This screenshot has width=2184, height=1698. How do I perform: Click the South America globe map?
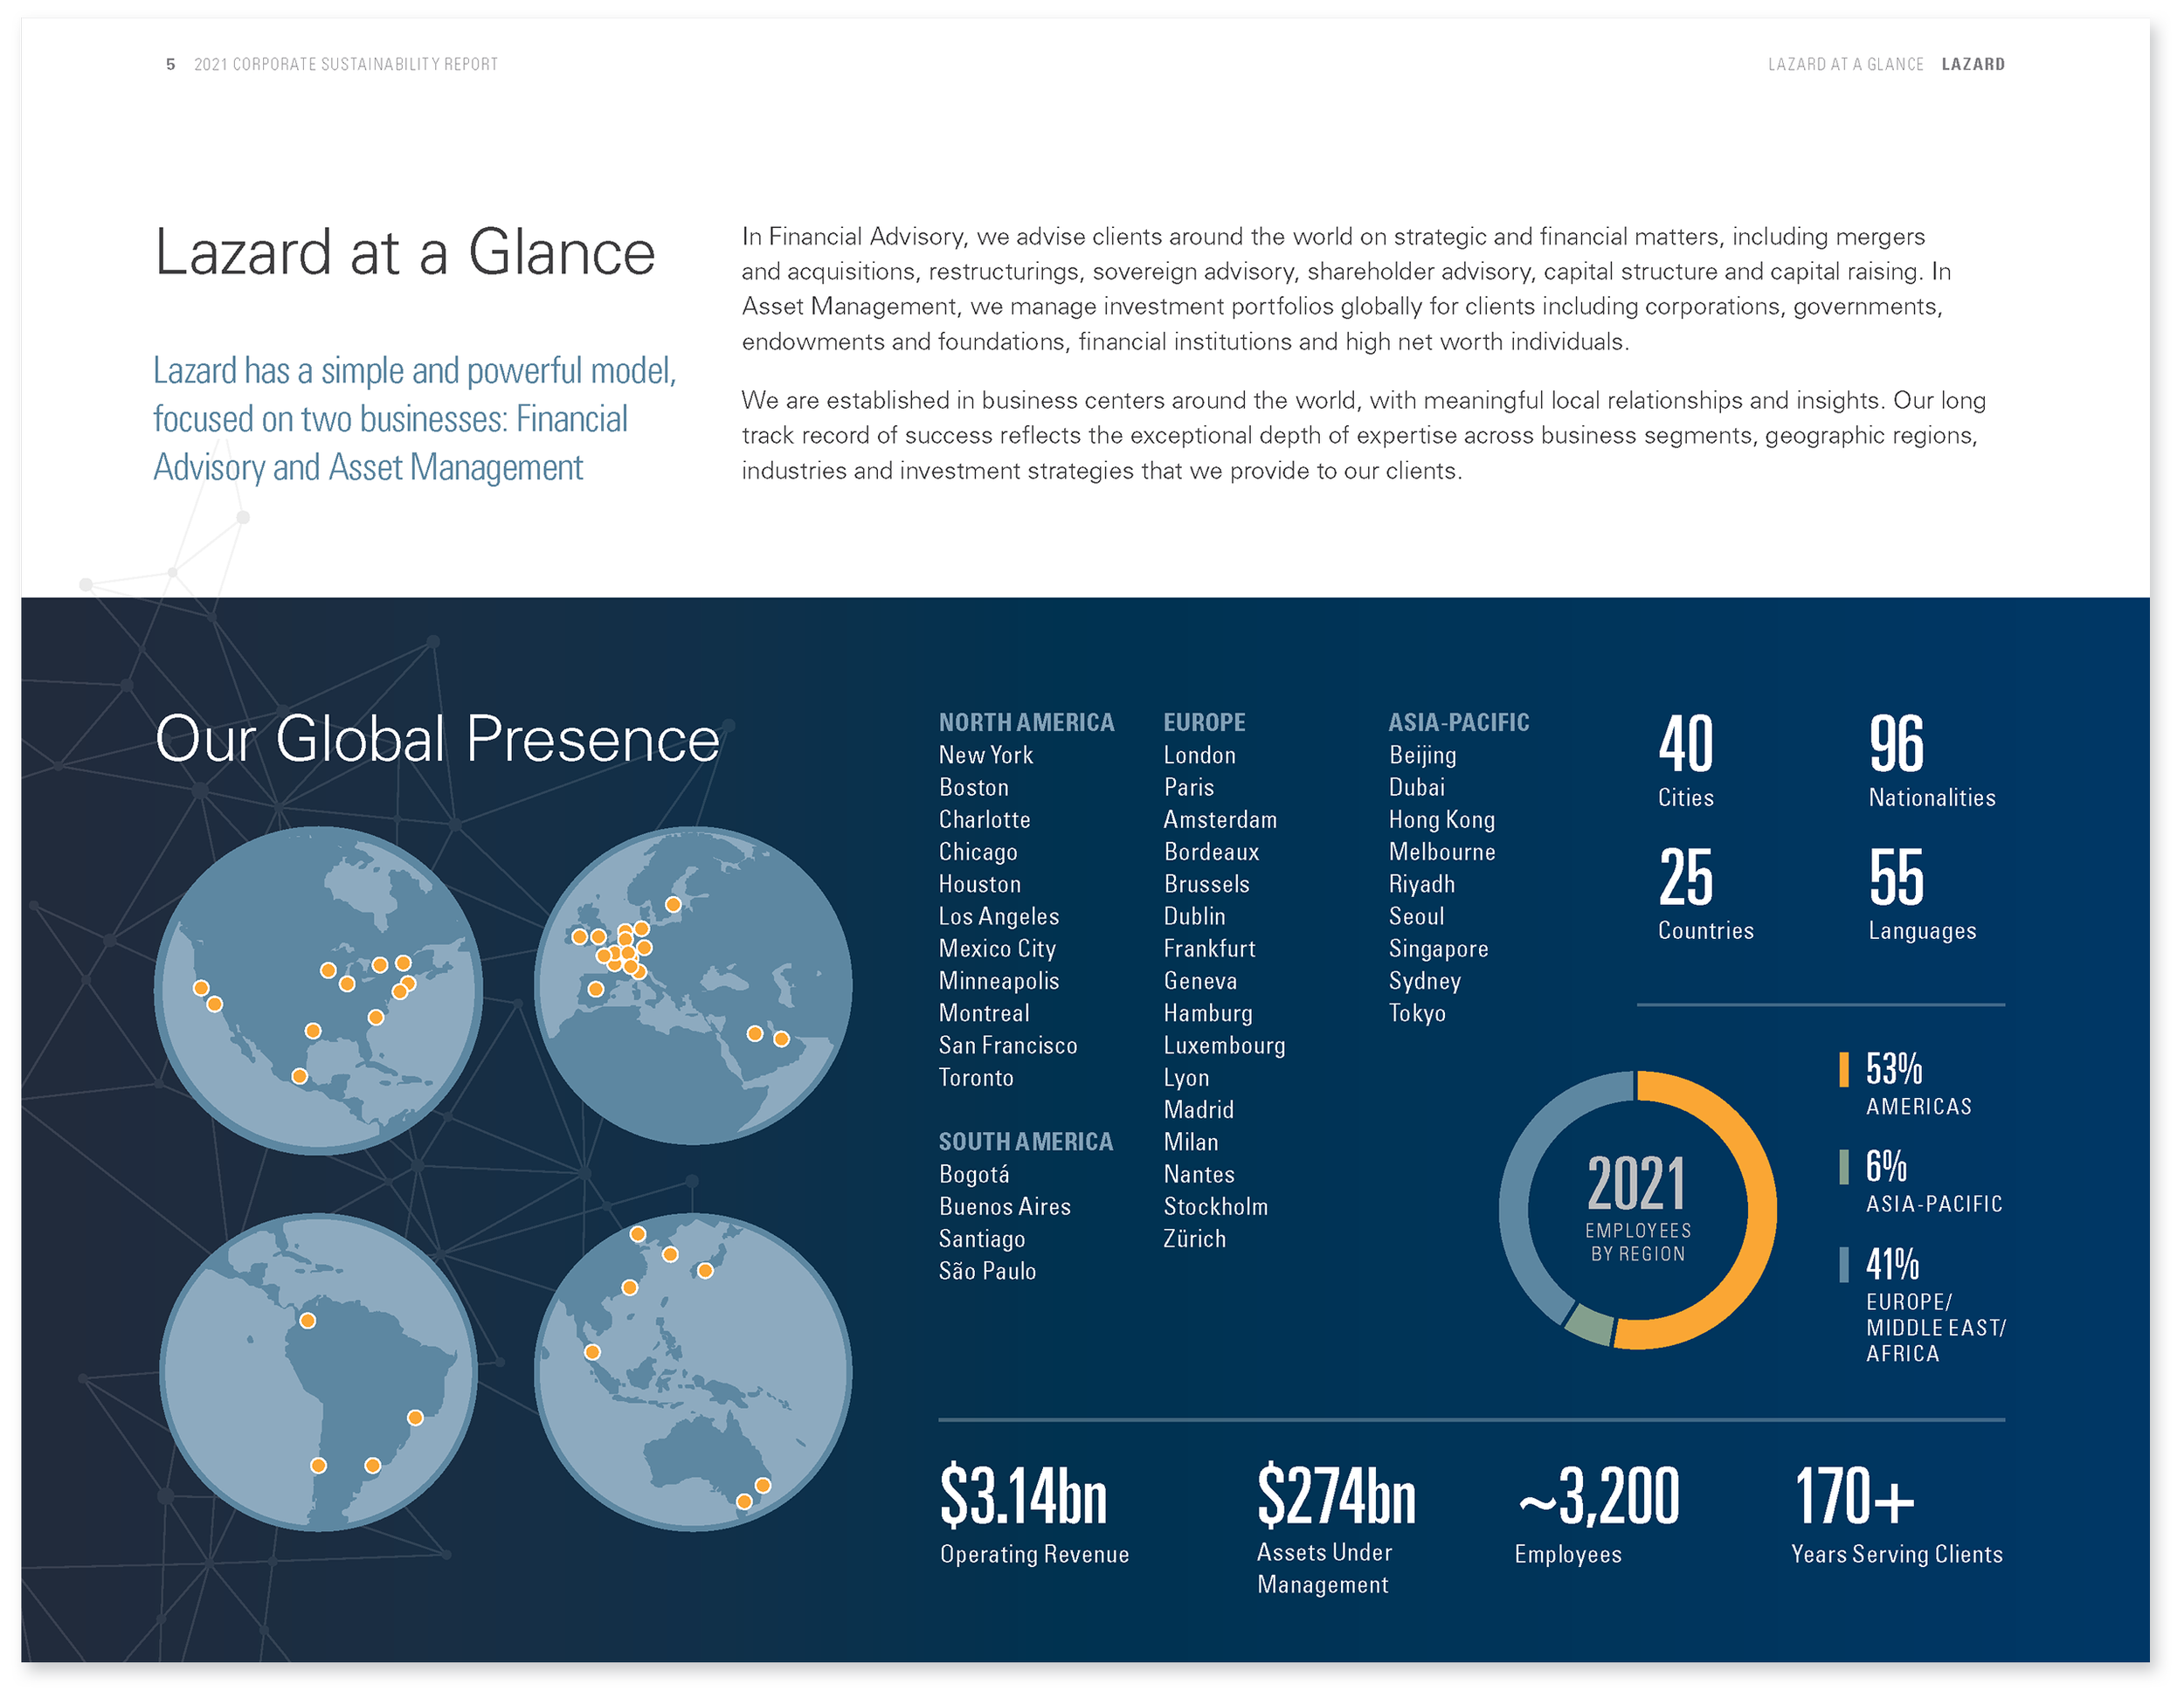tap(318, 1372)
